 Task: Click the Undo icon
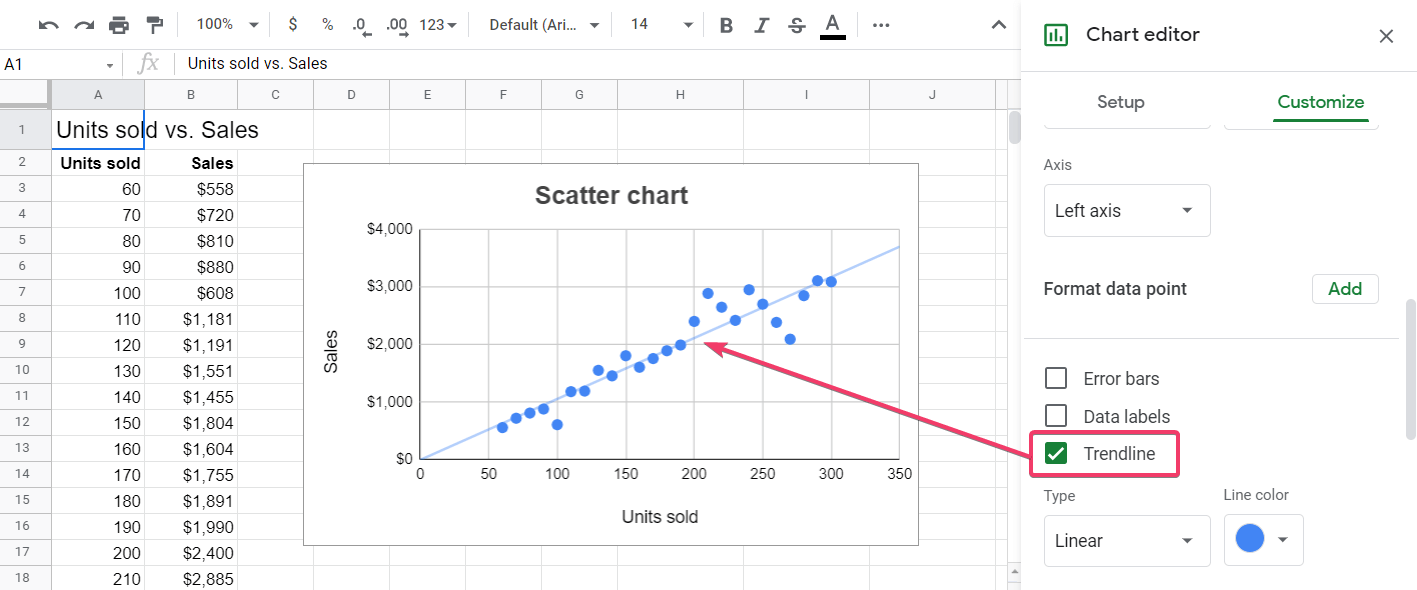tap(47, 24)
